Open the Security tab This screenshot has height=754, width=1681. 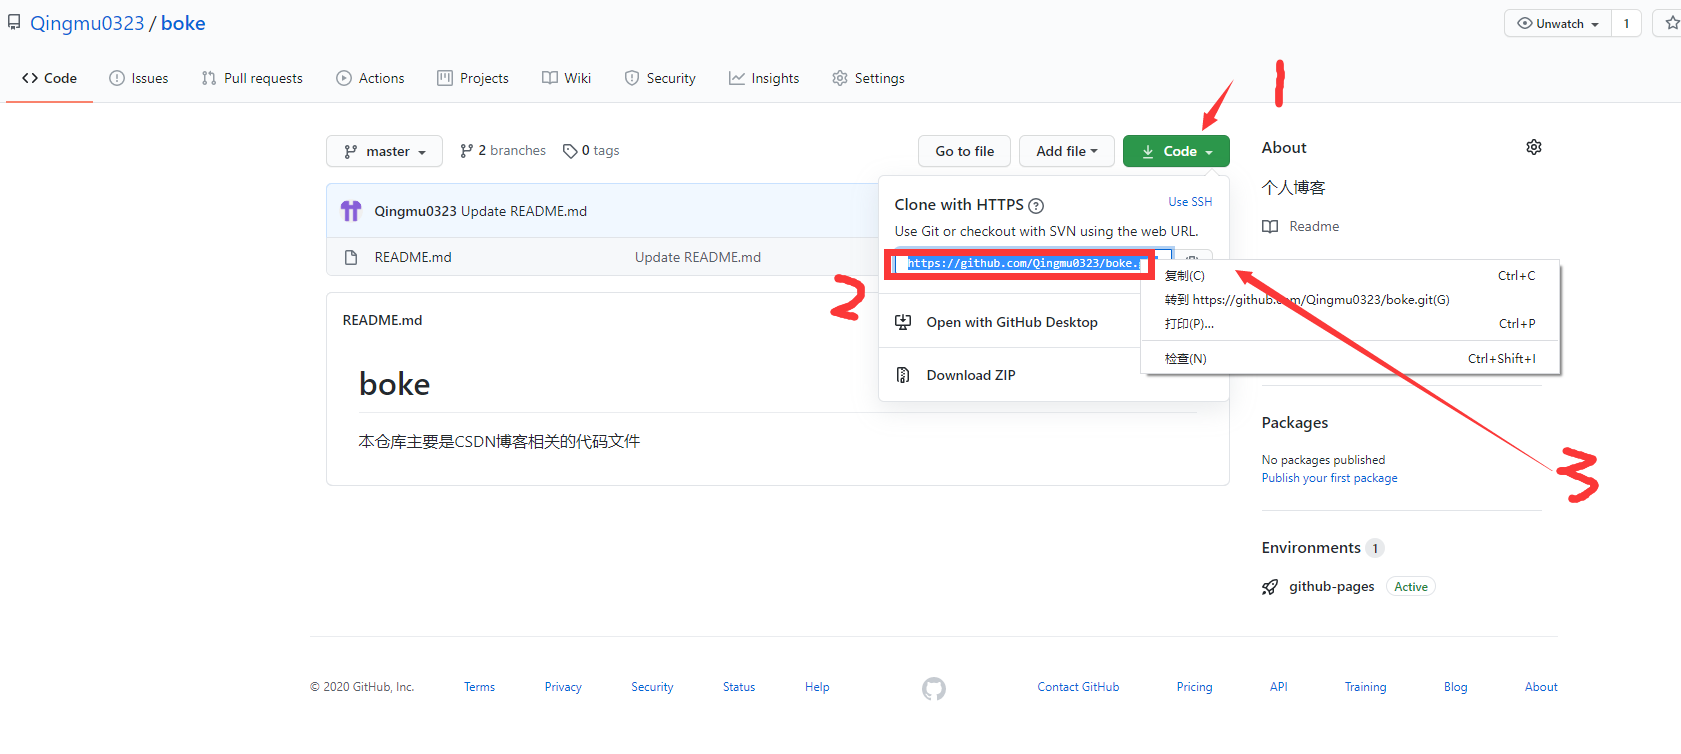point(660,78)
